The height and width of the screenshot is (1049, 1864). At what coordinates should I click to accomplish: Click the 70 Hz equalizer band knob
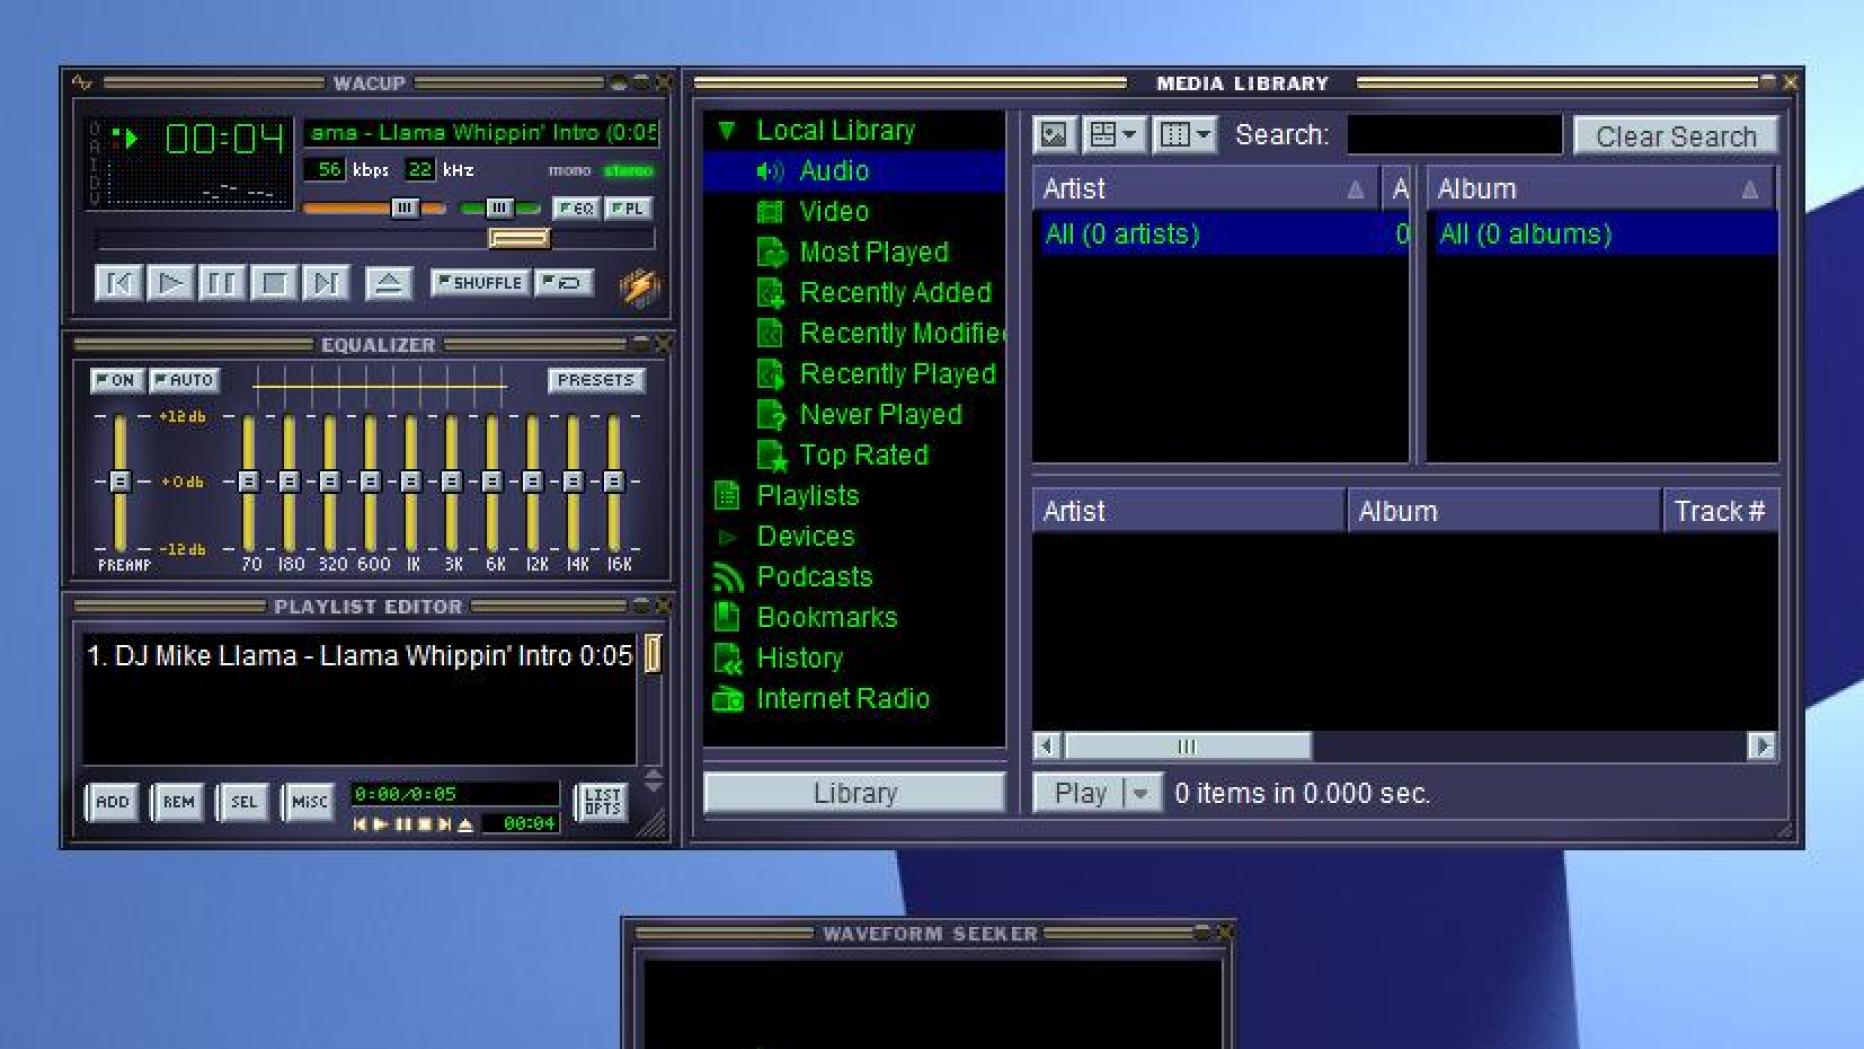[249, 482]
